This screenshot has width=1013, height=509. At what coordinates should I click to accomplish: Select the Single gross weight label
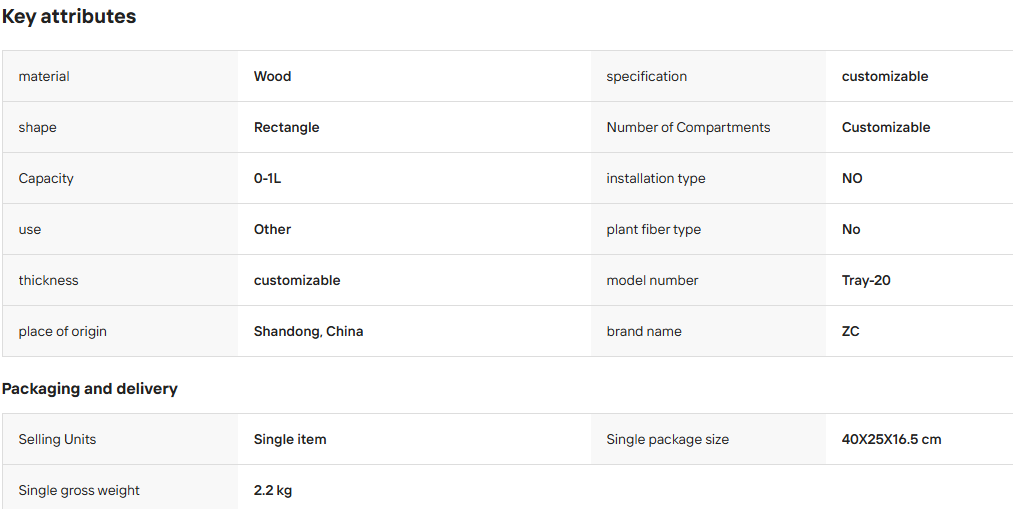(79, 490)
